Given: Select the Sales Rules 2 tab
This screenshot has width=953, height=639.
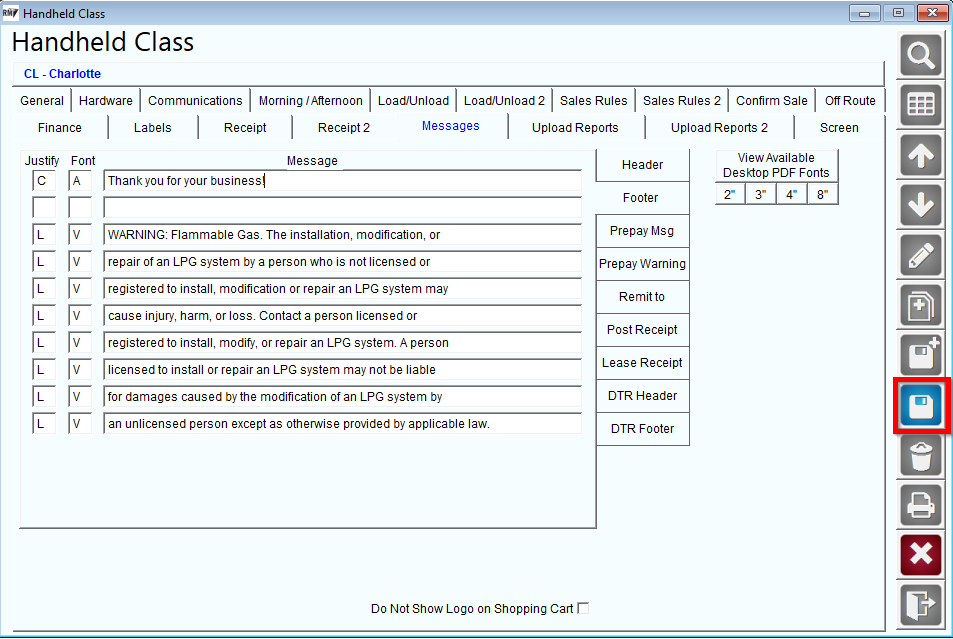Looking at the screenshot, I should [682, 101].
